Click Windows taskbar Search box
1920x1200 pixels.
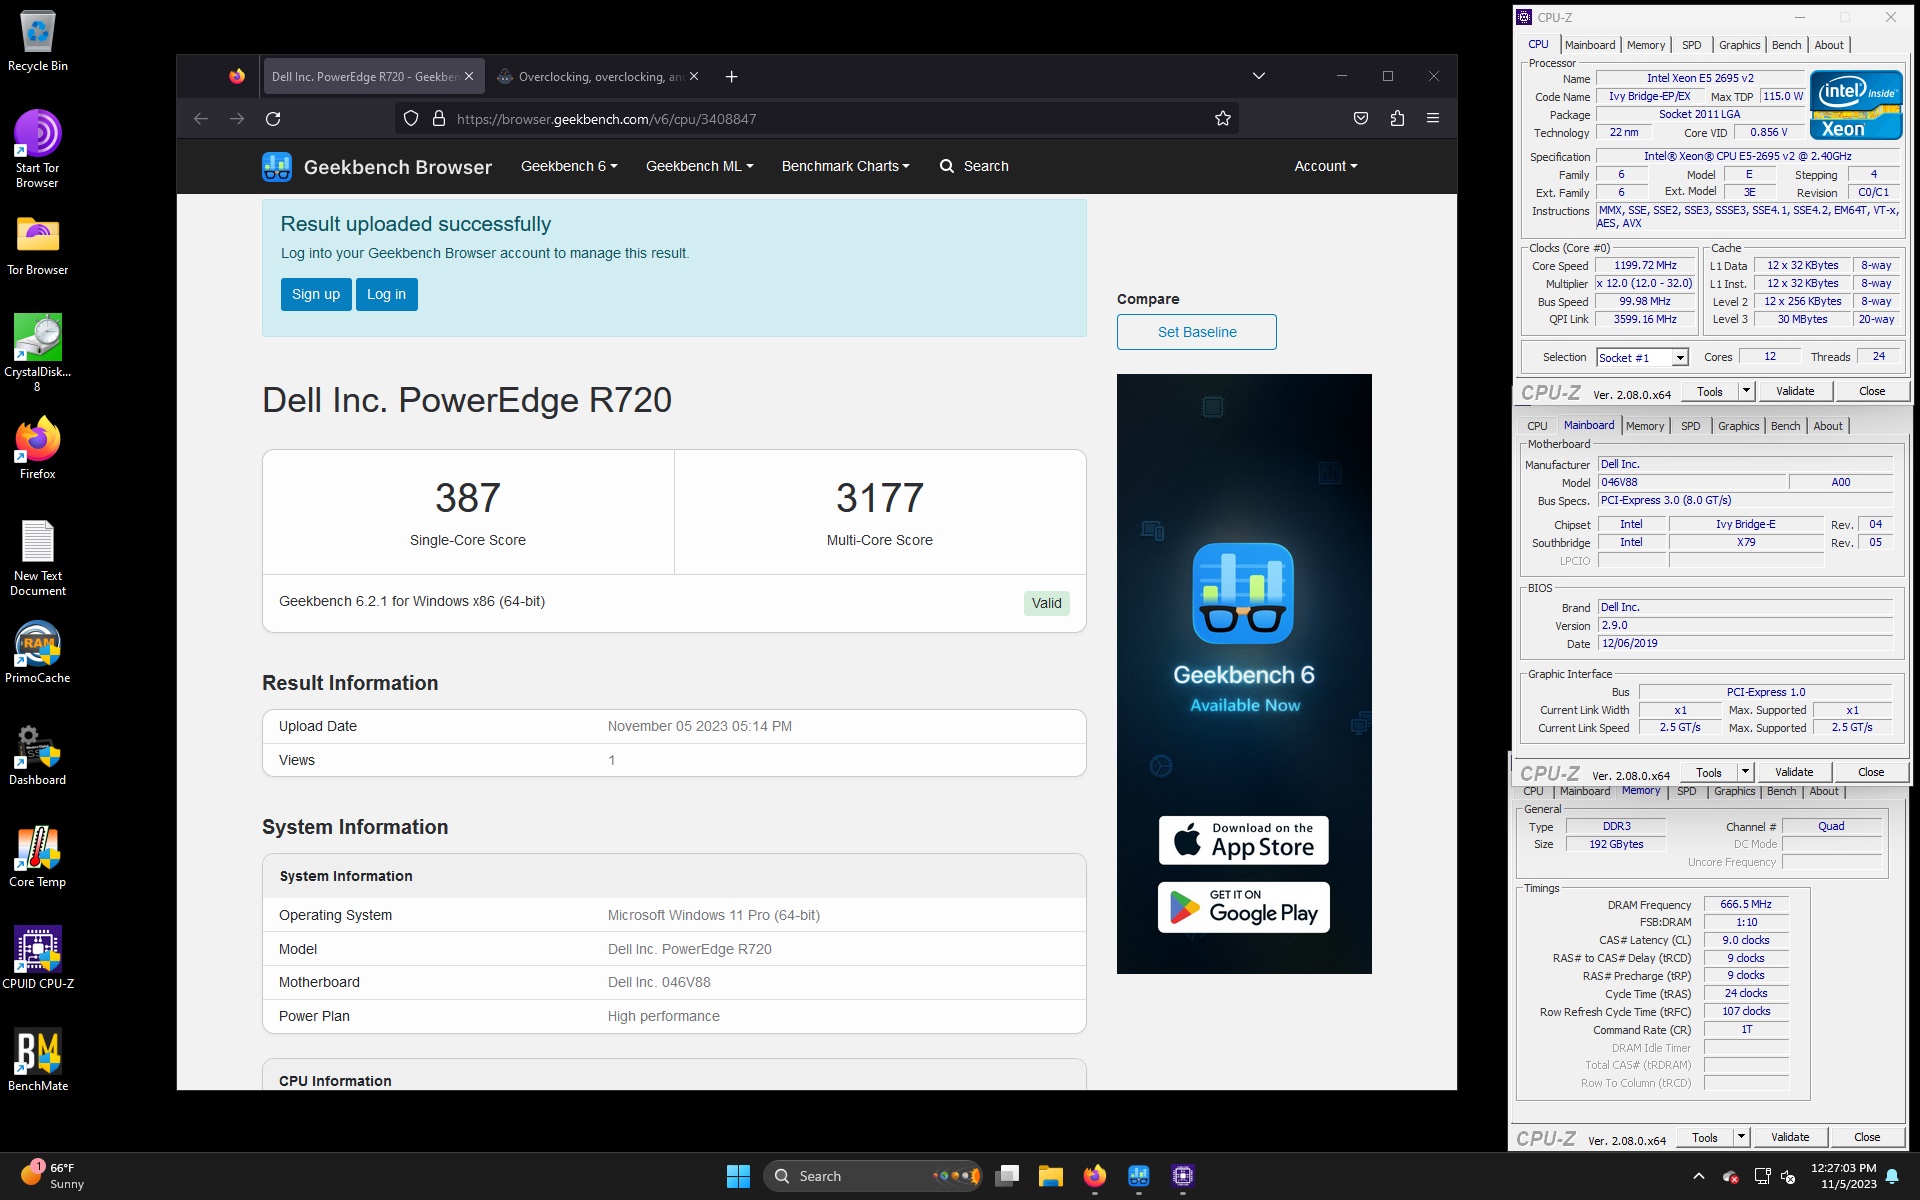pyautogui.click(x=873, y=1176)
